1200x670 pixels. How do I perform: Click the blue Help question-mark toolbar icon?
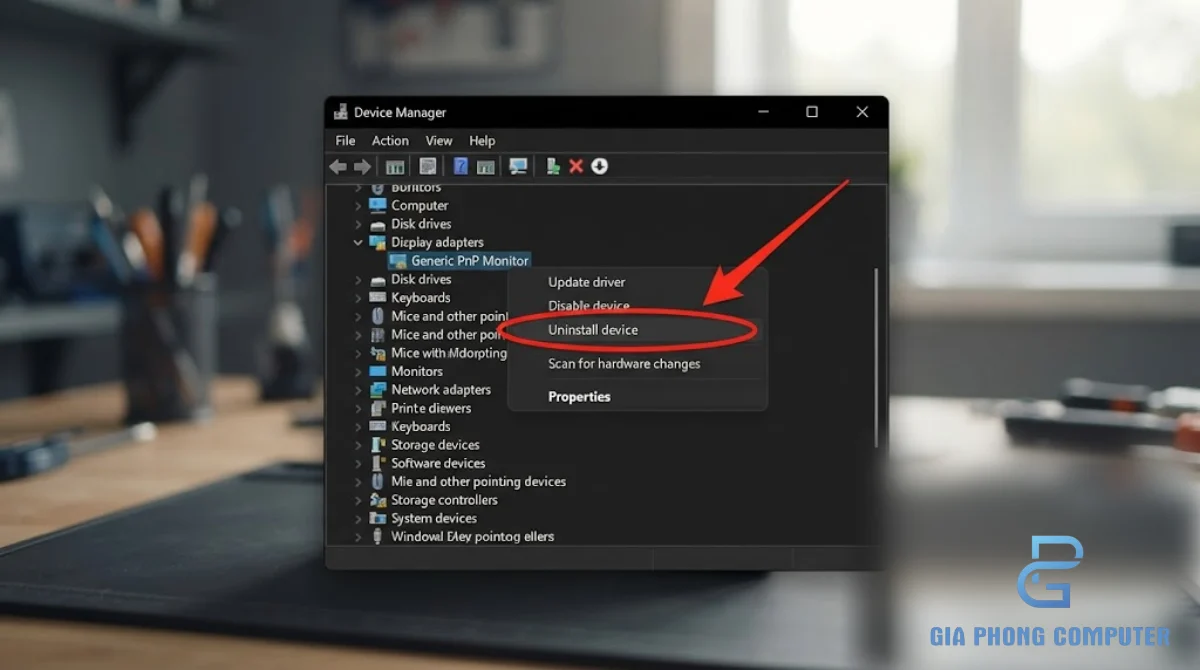461,166
